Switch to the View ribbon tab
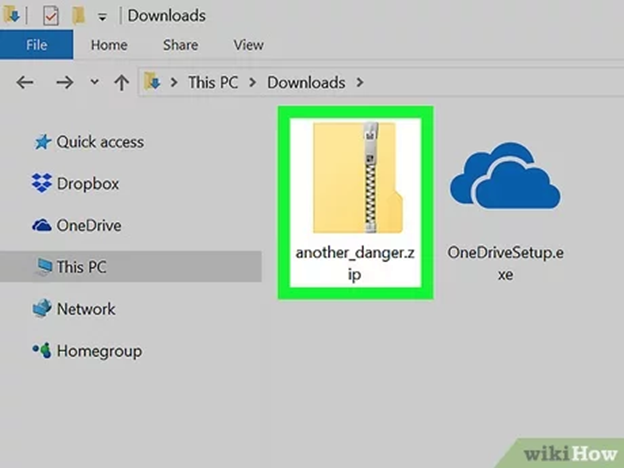 click(248, 45)
